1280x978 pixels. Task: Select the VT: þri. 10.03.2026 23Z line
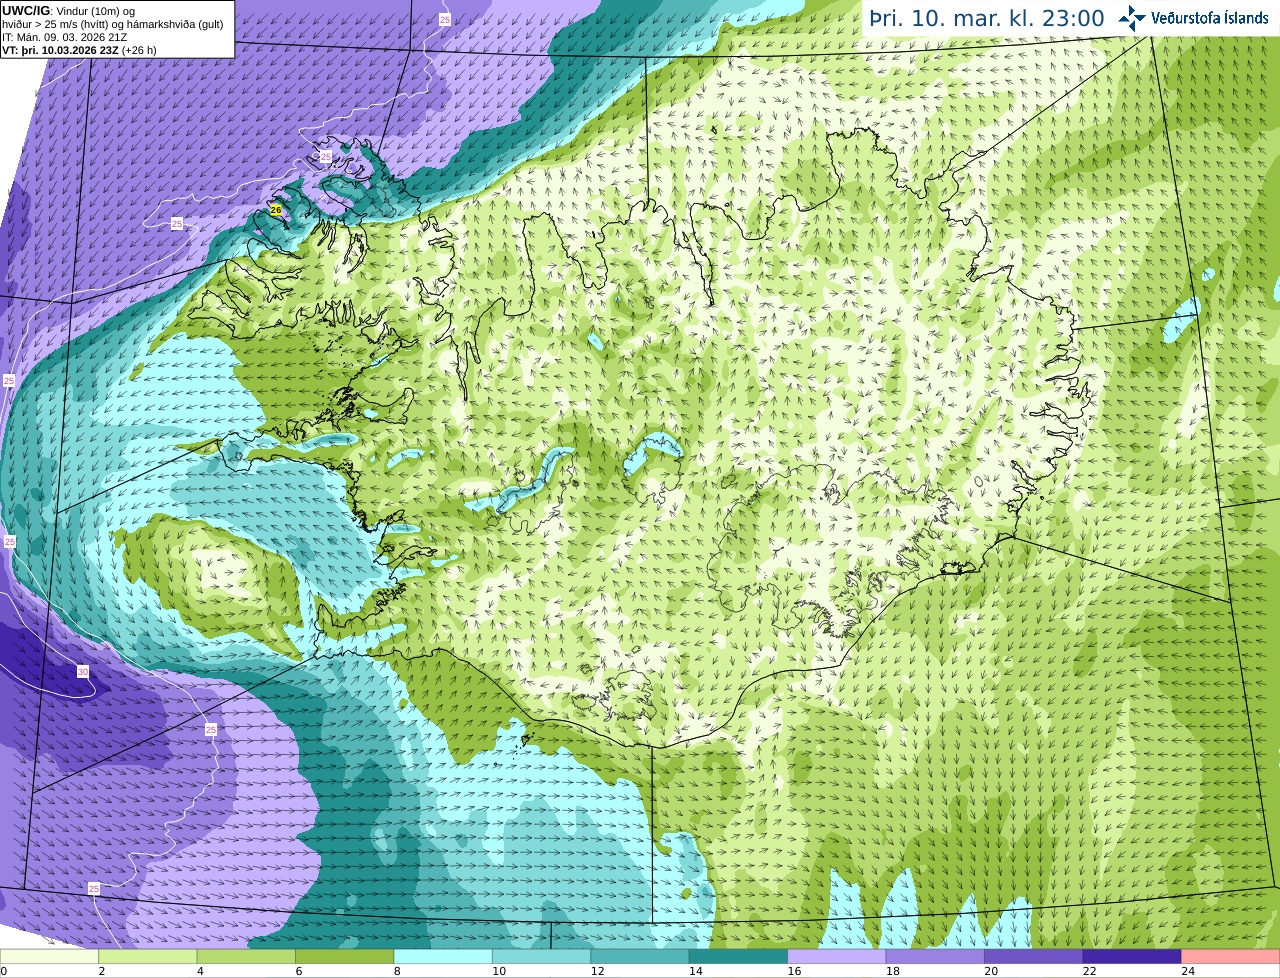[79, 50]
